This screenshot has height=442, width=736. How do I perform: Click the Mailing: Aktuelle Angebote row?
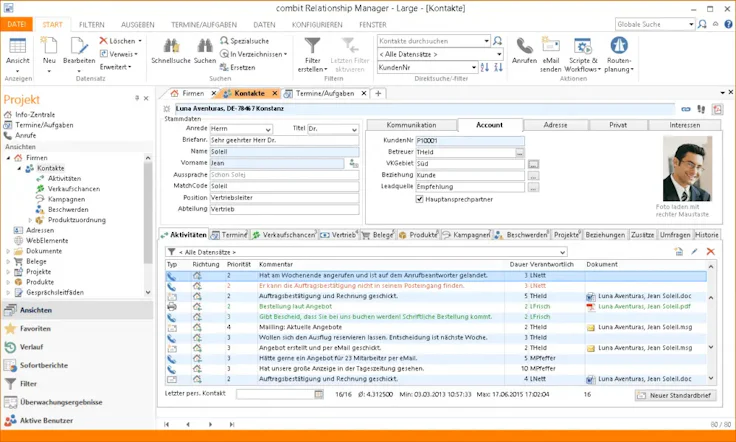coord(436,328)
